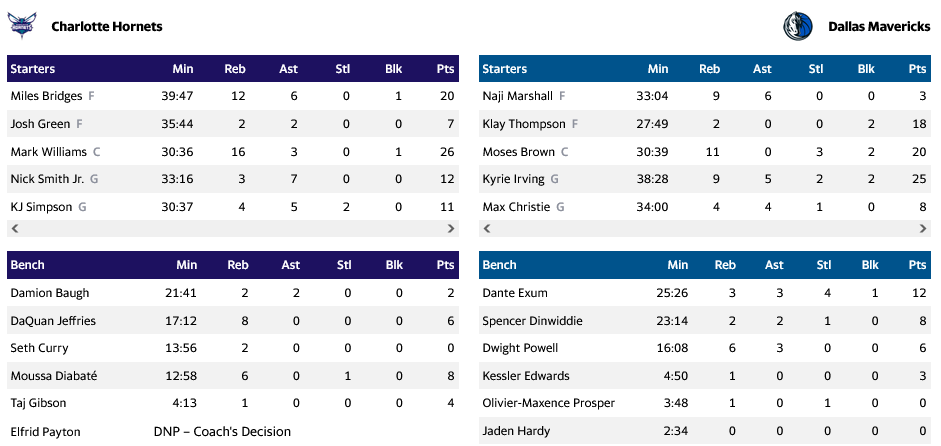Click Pts column header in Hornets starters
Screen dimensions: 941x446
click(x=445, y=69)
